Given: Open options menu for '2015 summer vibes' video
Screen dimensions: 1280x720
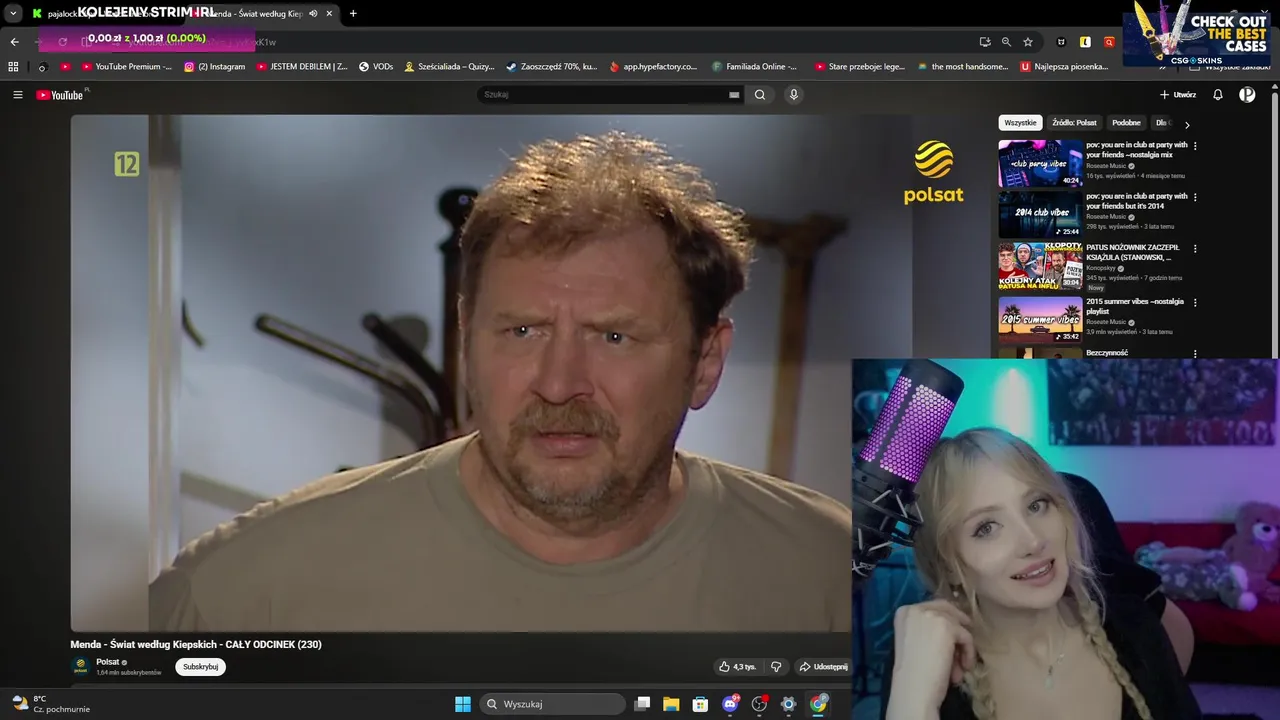Looking at the screenshot, I should (1195, 302).
